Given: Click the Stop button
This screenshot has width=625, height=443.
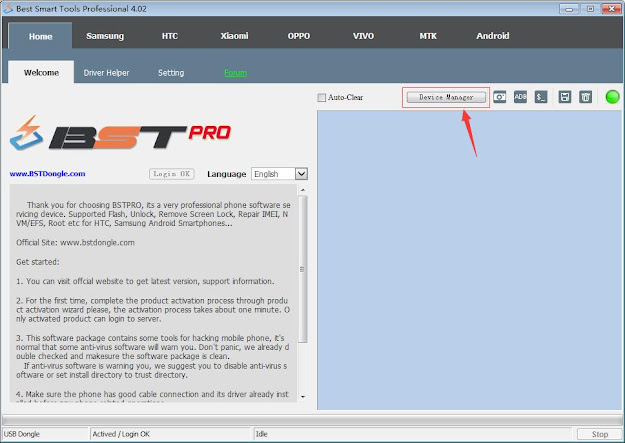Looking at the screenshot, I should click(x=600, y=434).
